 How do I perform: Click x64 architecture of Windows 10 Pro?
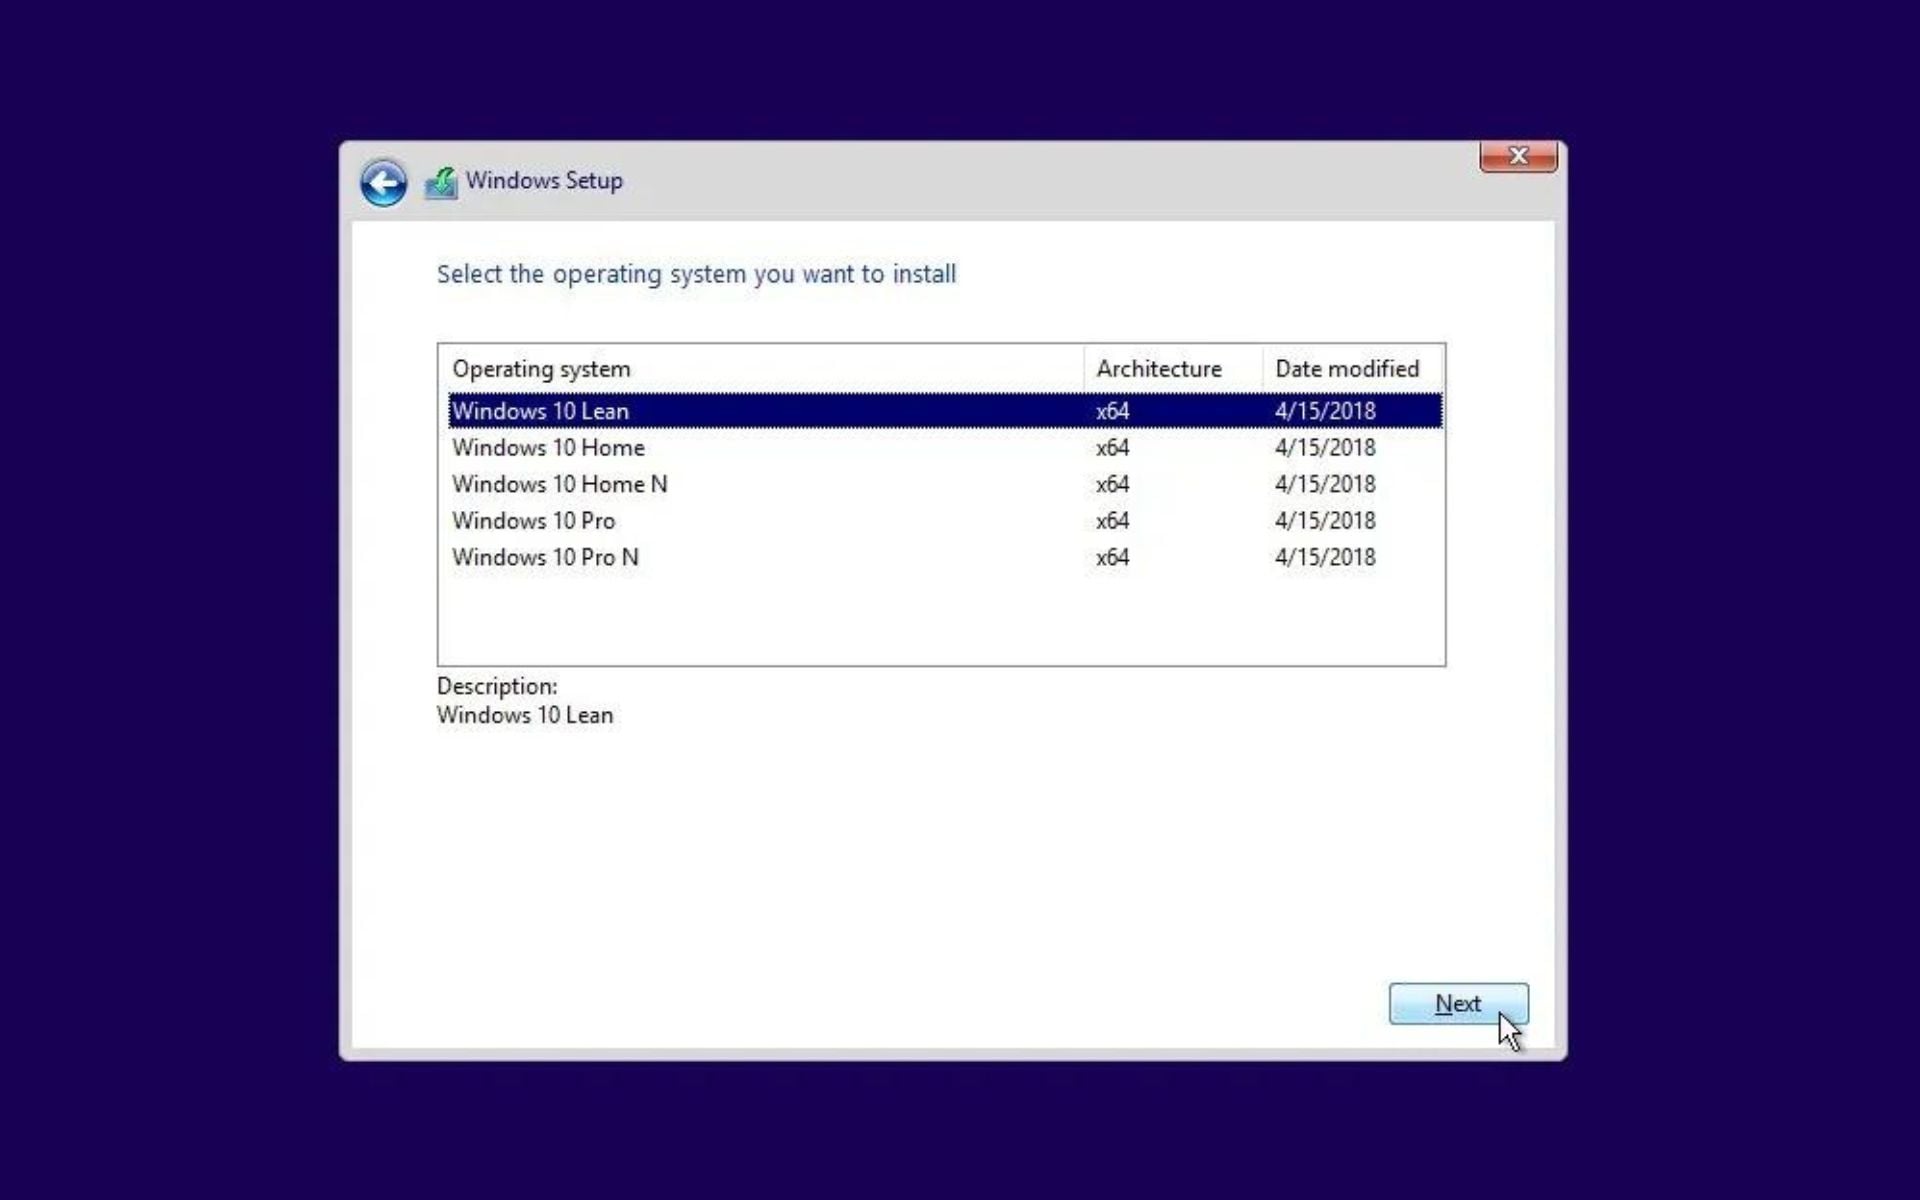point(1112,521)
